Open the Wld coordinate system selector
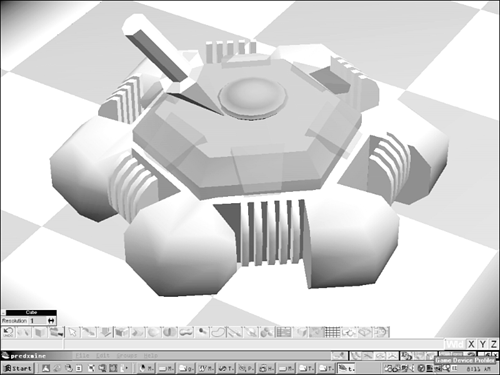500x375 pixels. (455, 344)
